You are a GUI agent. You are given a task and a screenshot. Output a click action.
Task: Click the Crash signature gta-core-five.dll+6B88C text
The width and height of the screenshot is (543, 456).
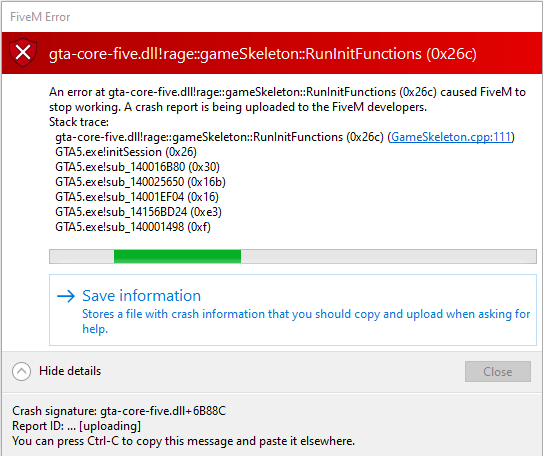click(119, 411)
